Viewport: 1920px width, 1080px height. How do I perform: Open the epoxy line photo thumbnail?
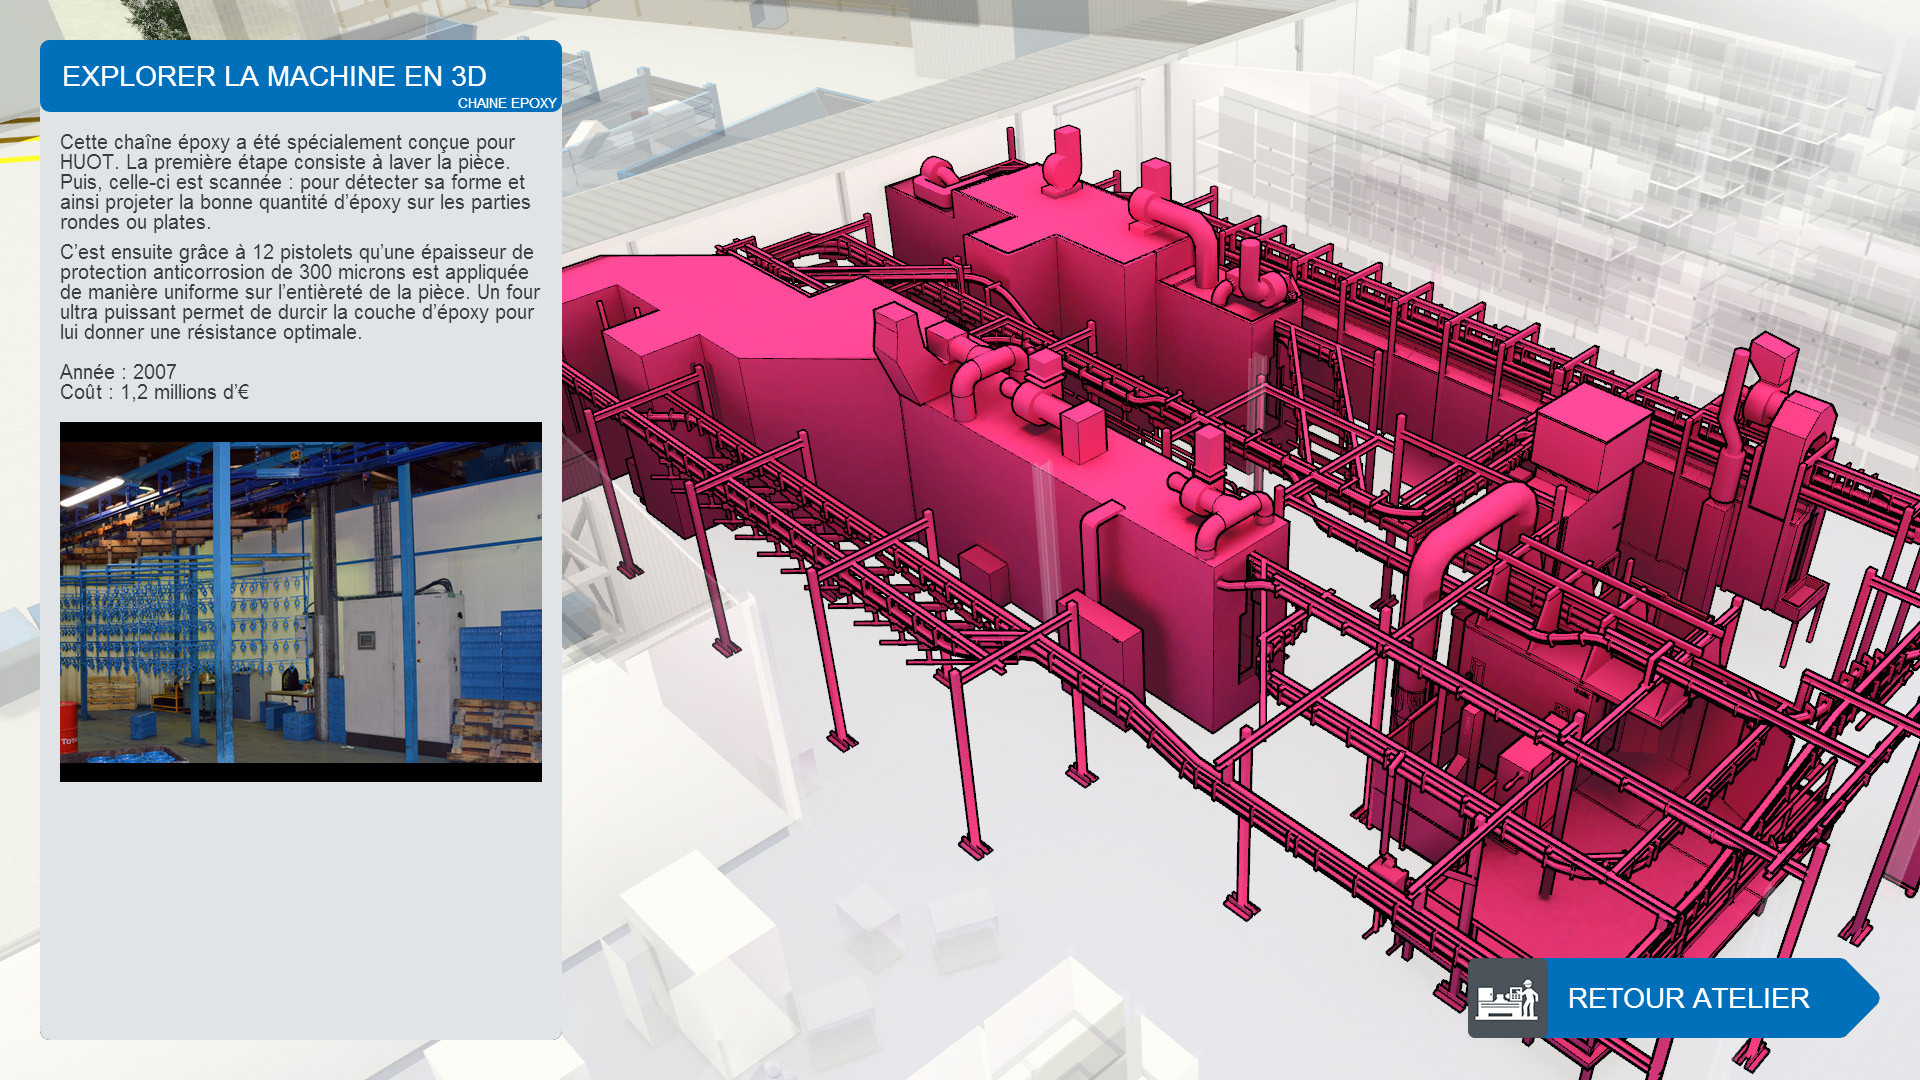click(x=300, y=601)
